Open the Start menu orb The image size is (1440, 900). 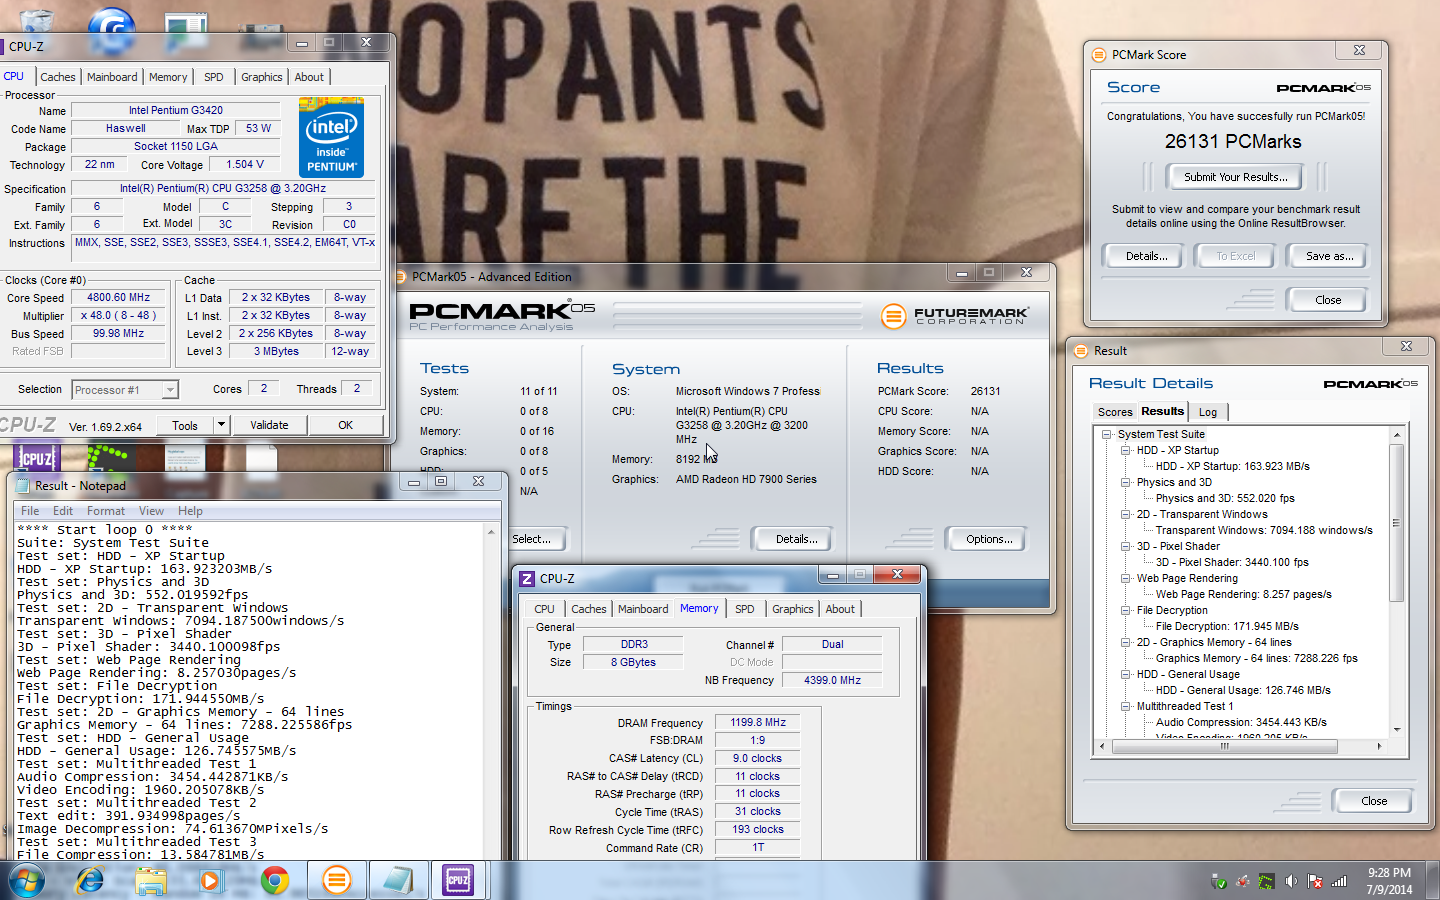click(27, 880)
